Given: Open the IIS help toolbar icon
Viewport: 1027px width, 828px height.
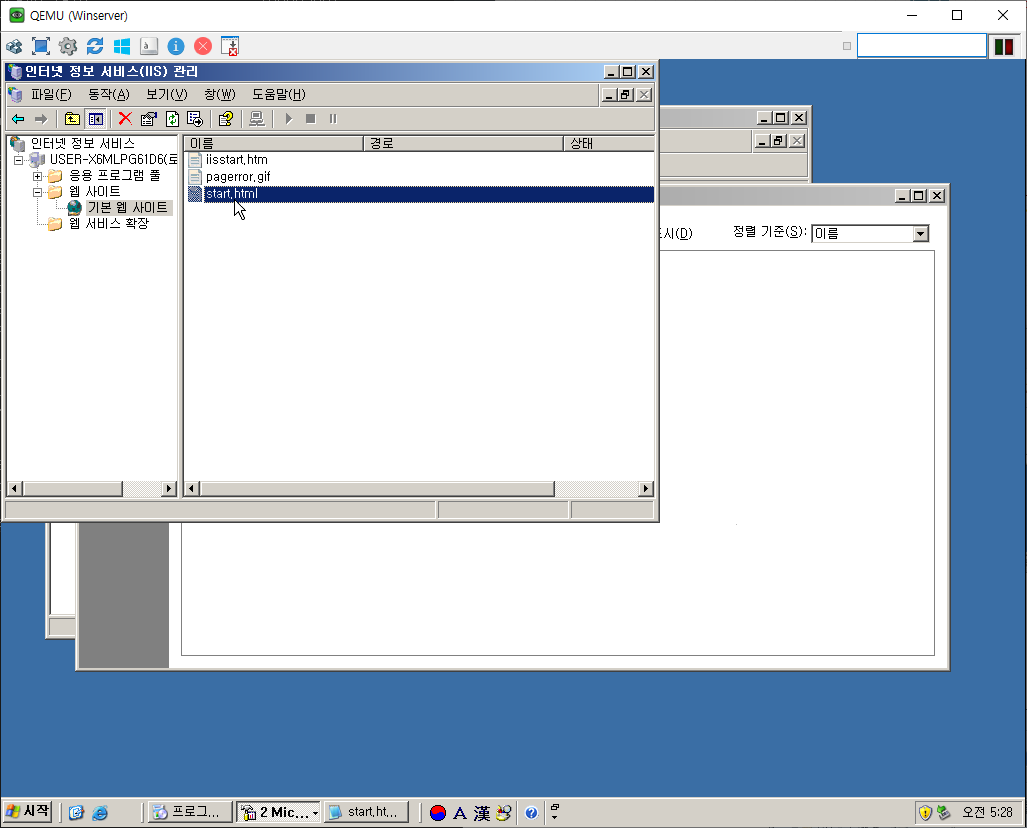Looking at the screenshot, I should 226,119.
